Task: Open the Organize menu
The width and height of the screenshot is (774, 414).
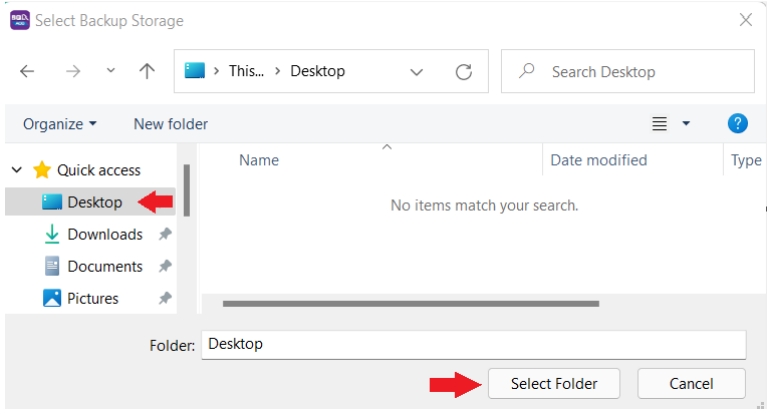Action: pos(60,124)
